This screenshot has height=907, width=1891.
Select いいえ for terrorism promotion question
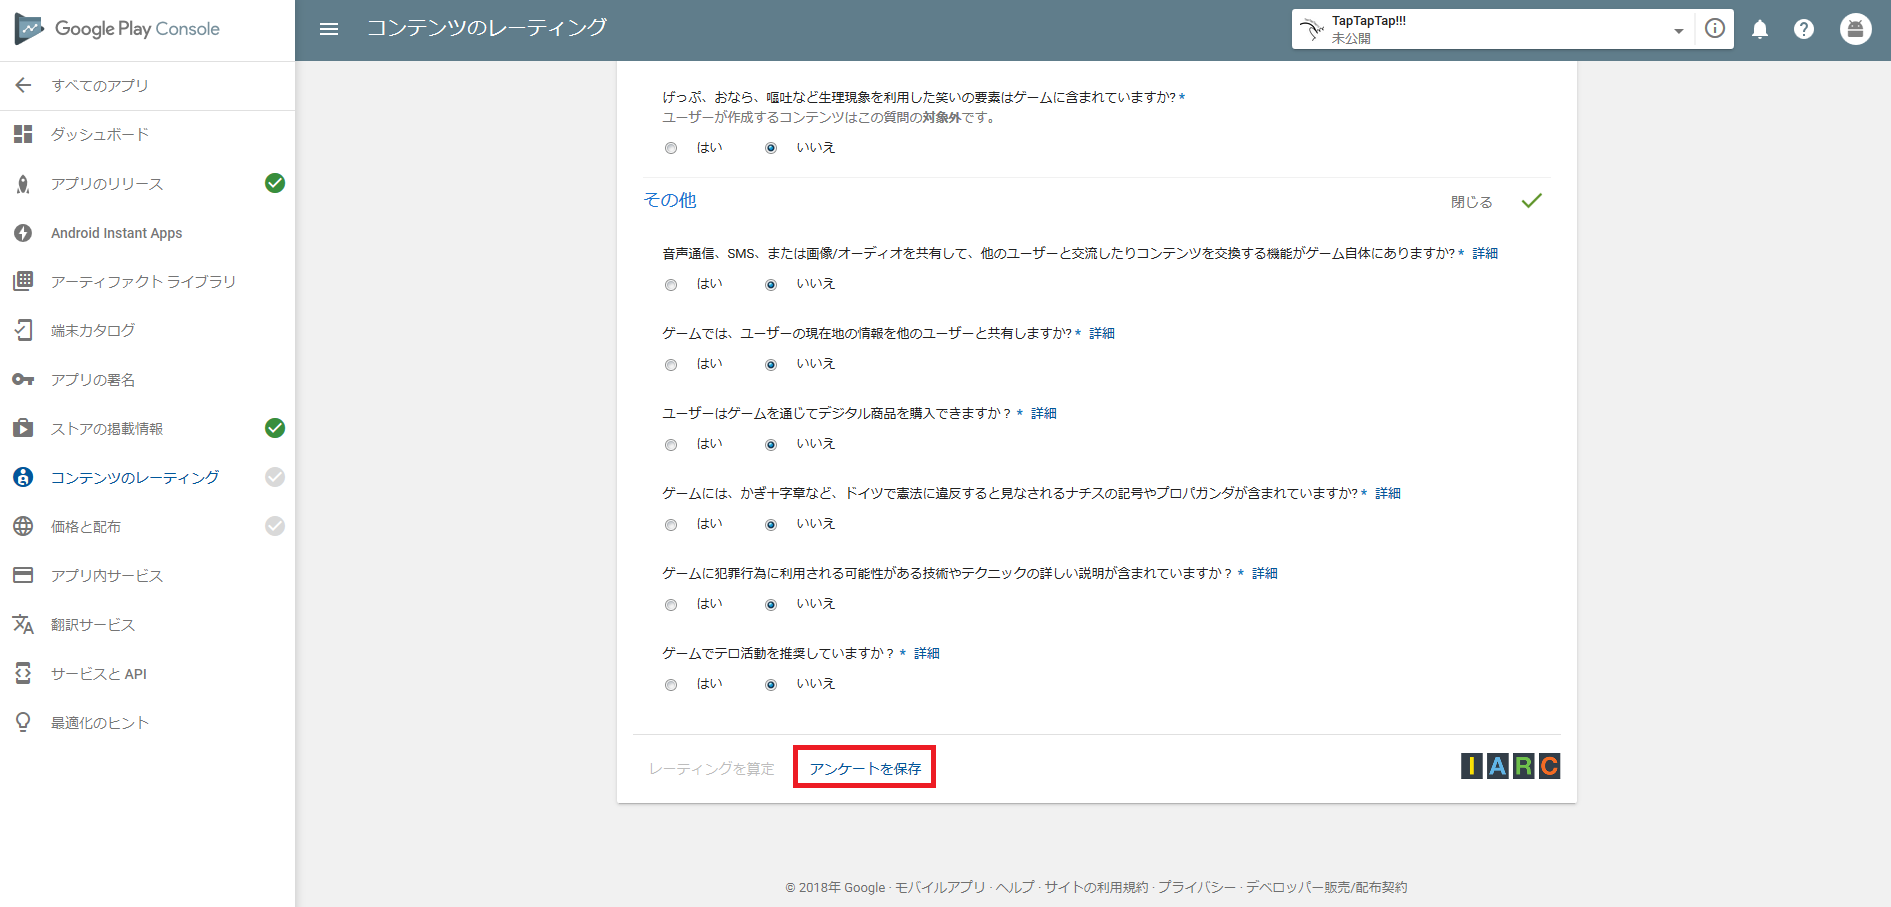tap(771, 685)
